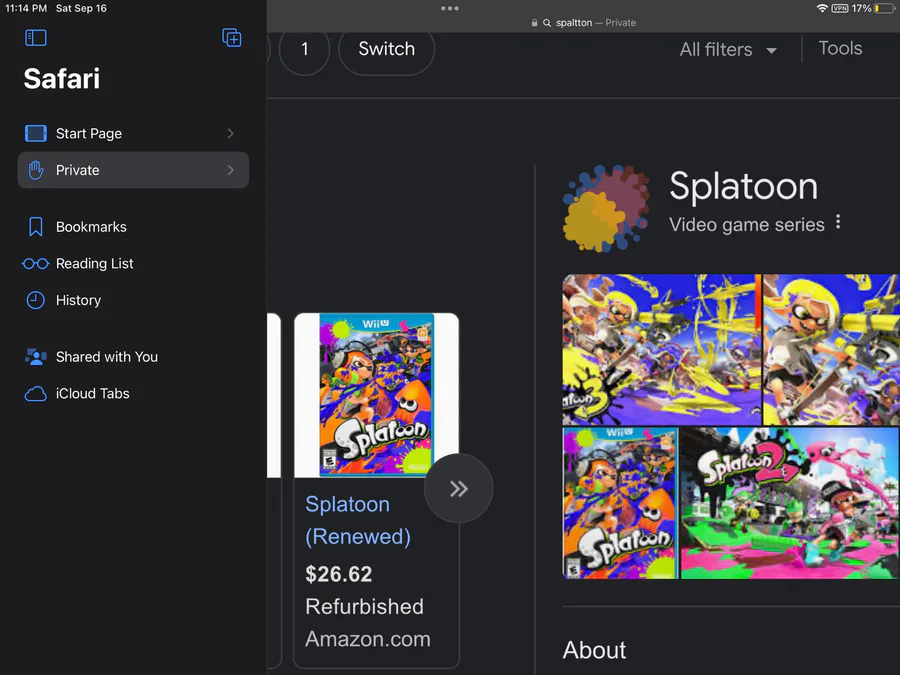Tap the three-dot multitasking menu at top

450,8
